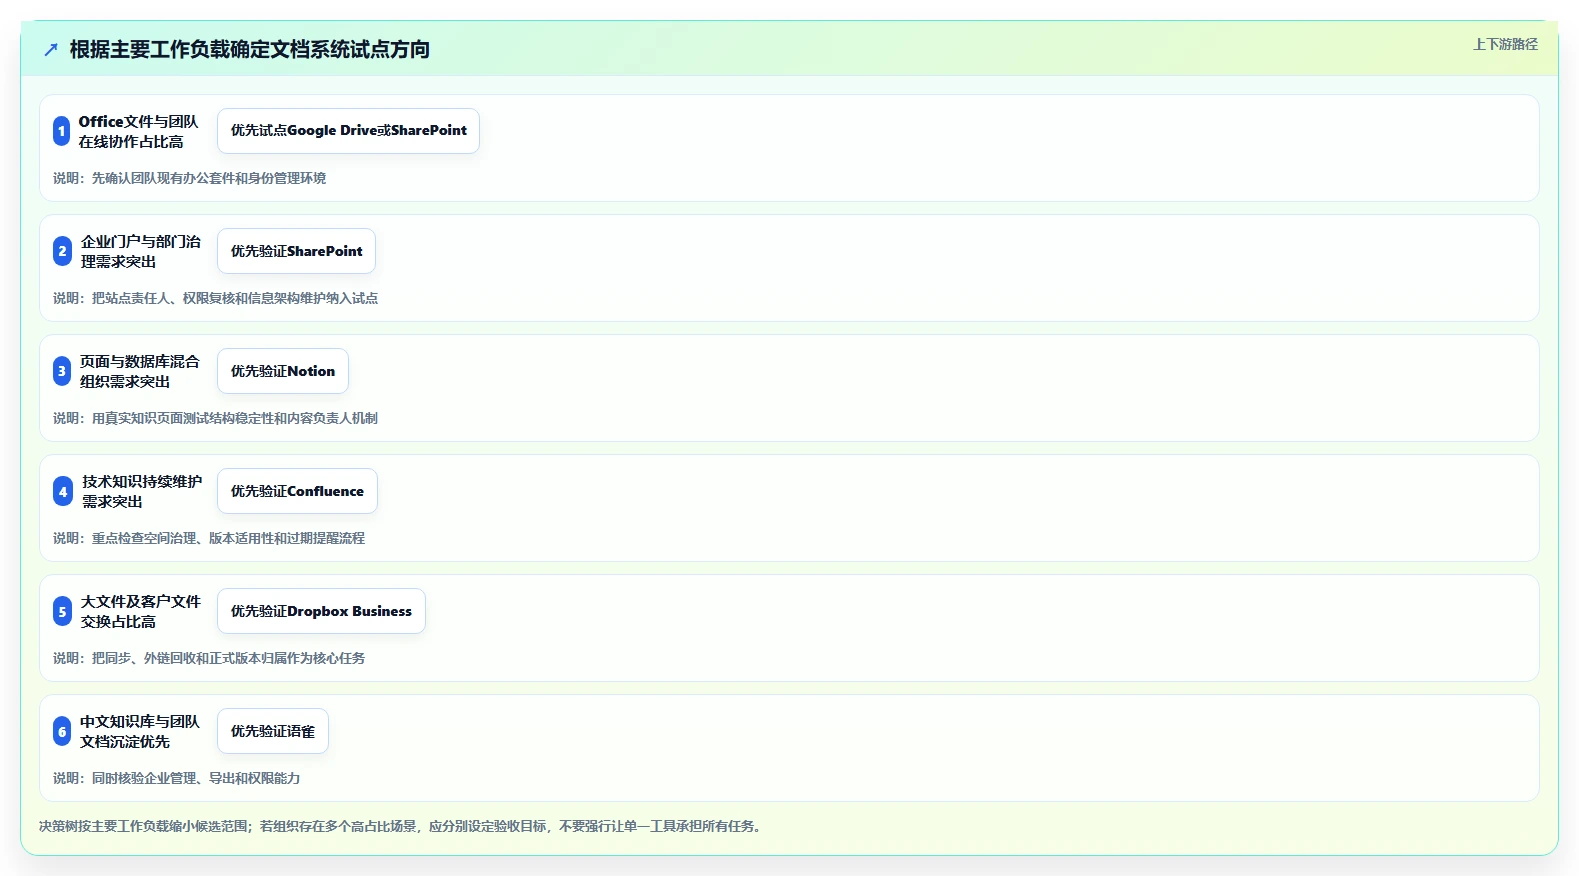This screenshot has width=1579, height=876.
Task: Select the 优先验证语雀 button
Action: click(x=273, y=731)
